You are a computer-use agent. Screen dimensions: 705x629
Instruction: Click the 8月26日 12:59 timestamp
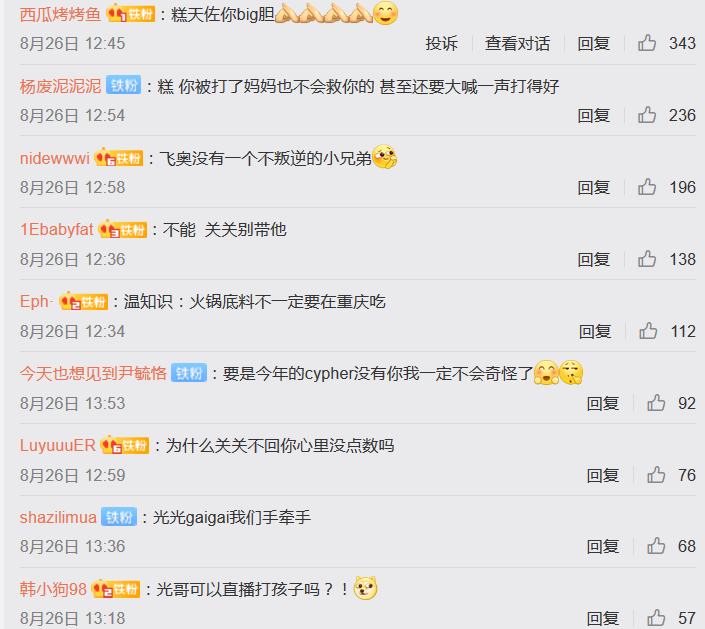pyautogui.click(x=72, y=475)
